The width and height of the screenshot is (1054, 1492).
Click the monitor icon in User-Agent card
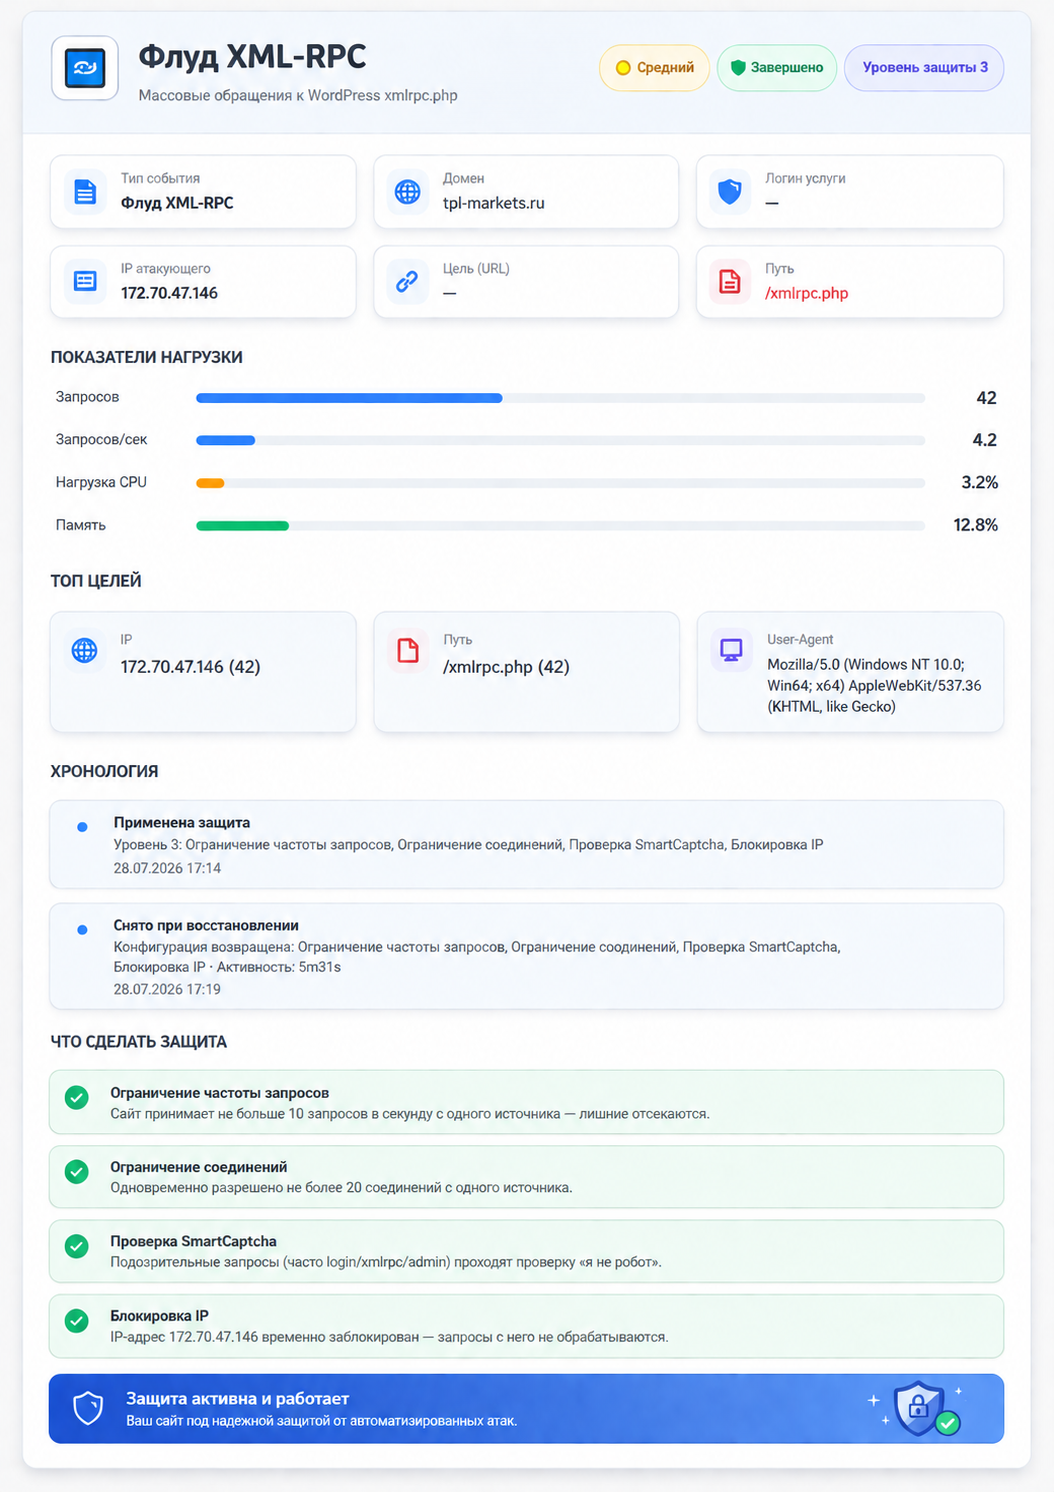pyautogui.click(x=731, y=651)
